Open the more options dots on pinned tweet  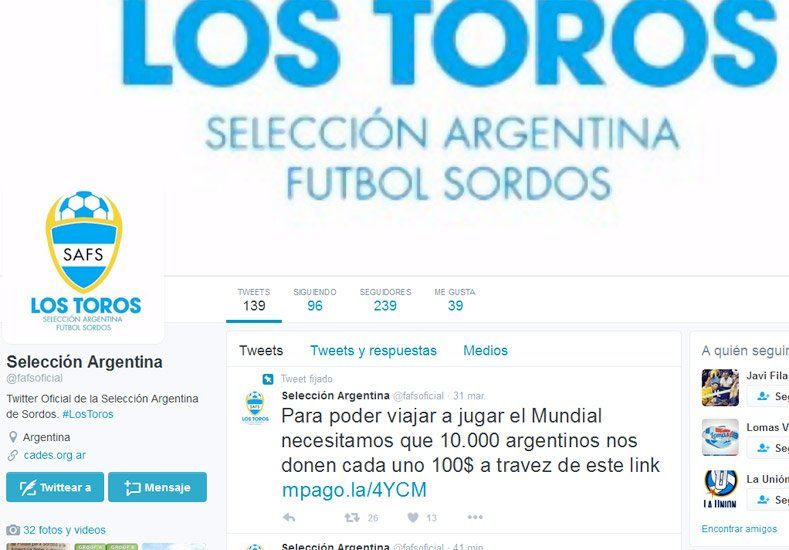pos(475,517)
